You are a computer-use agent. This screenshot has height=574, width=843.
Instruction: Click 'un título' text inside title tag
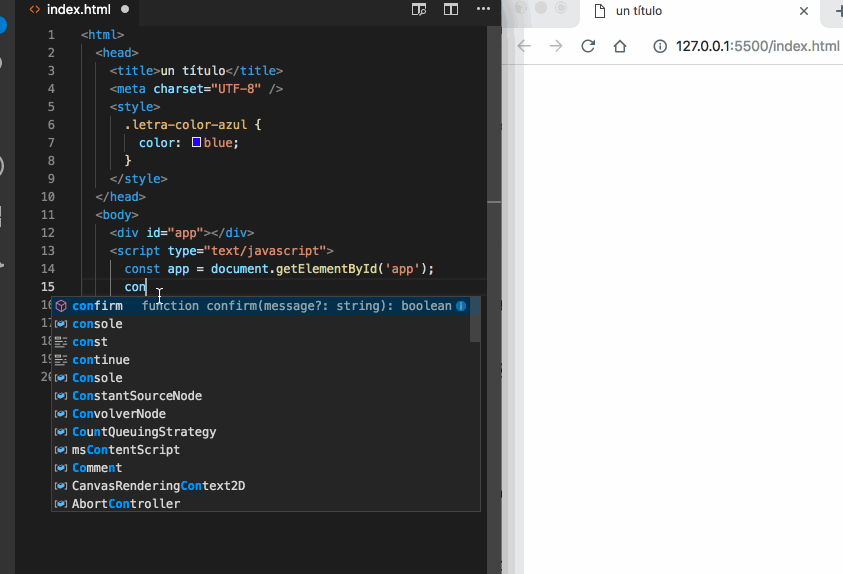click(193, 70)
